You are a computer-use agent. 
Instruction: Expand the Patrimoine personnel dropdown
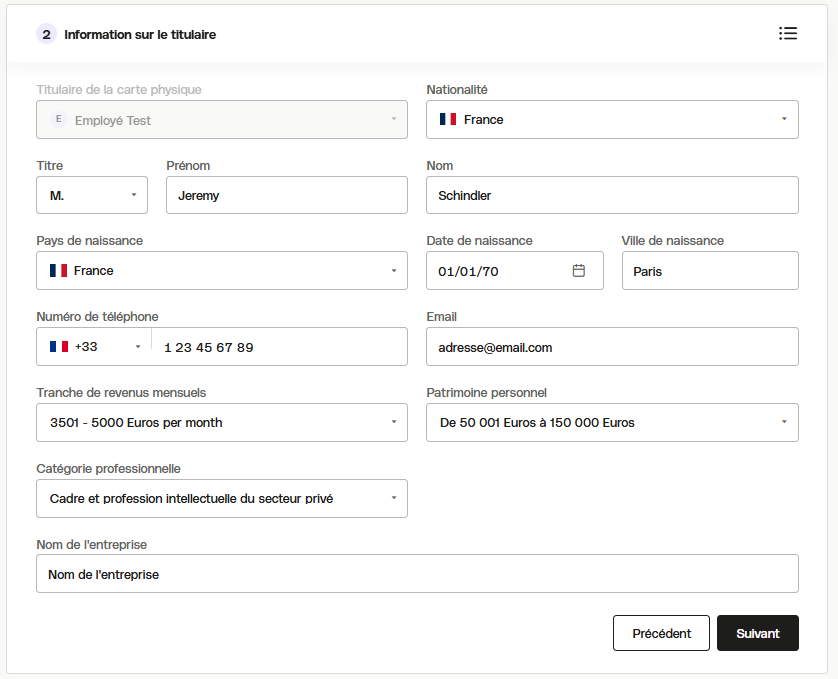click(x=612, y=422)
